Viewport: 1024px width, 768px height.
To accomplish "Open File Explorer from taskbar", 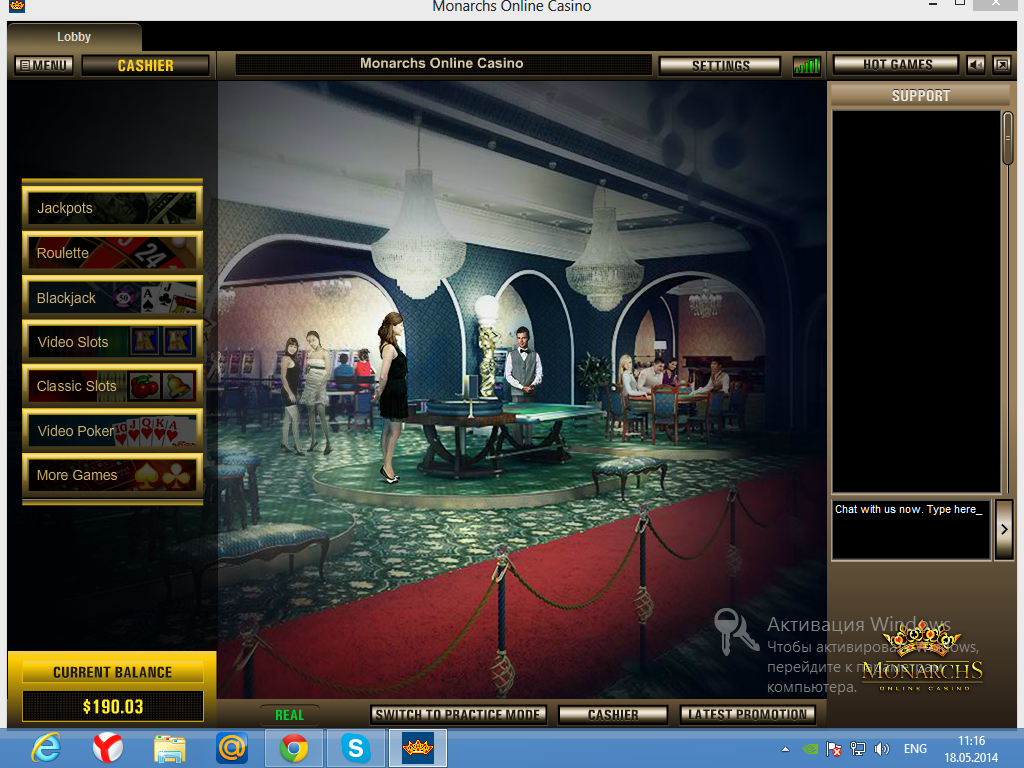I will [170, 748].
